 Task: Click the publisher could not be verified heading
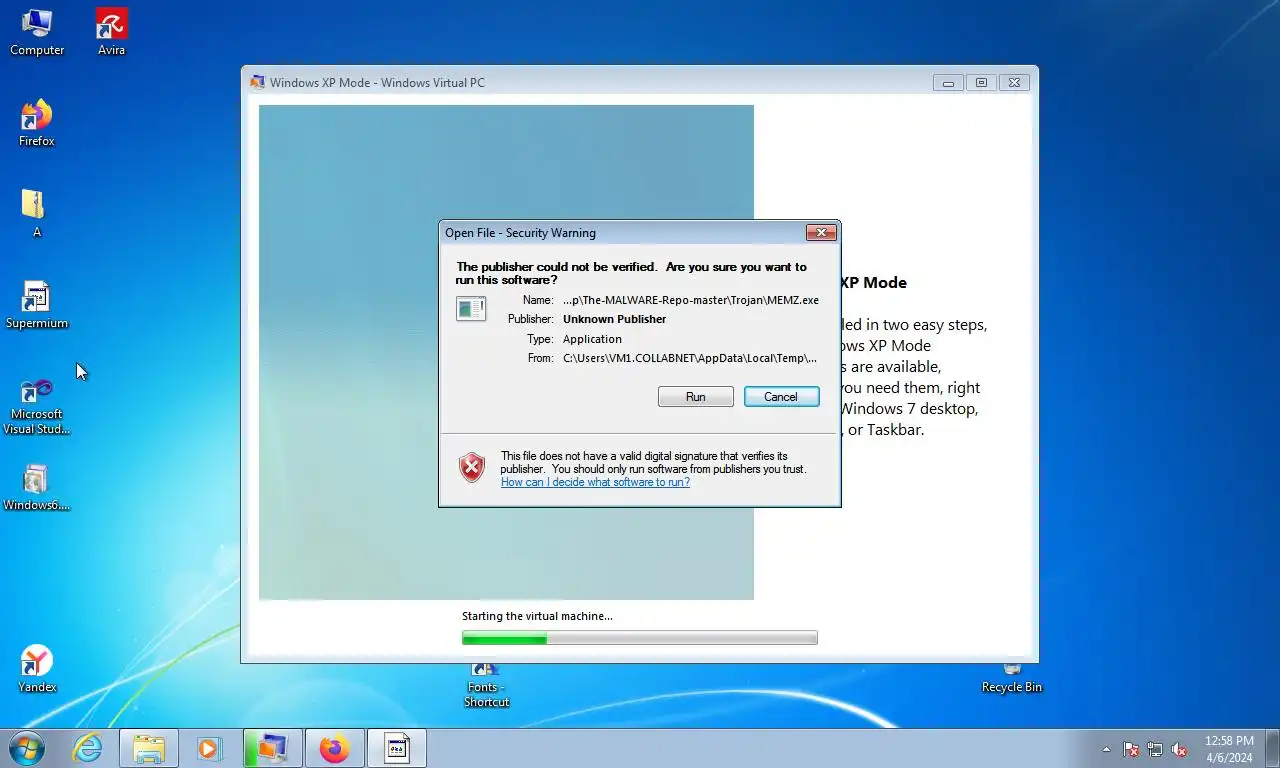coord(631,273)
